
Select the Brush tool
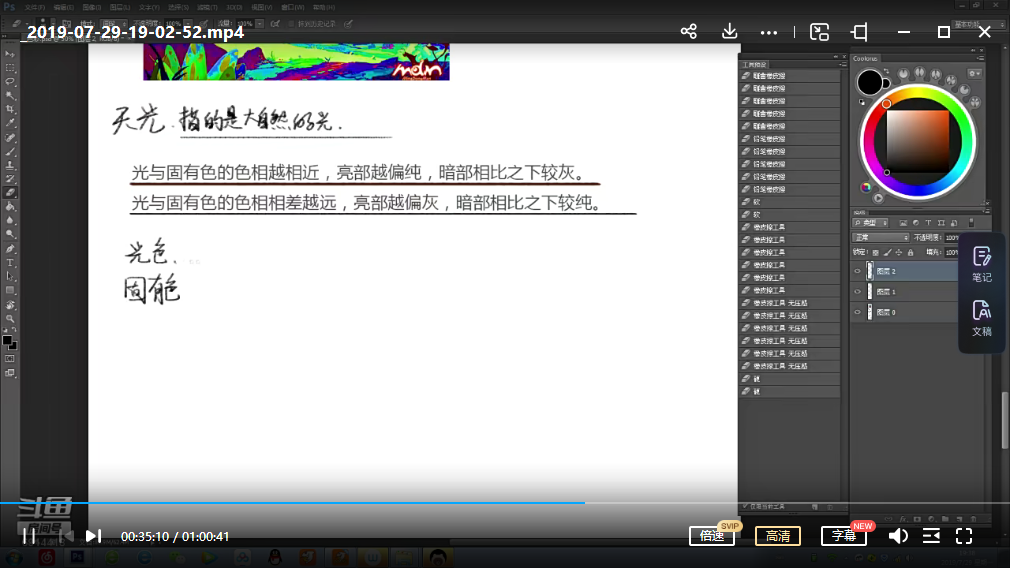(x=10, y=151)
